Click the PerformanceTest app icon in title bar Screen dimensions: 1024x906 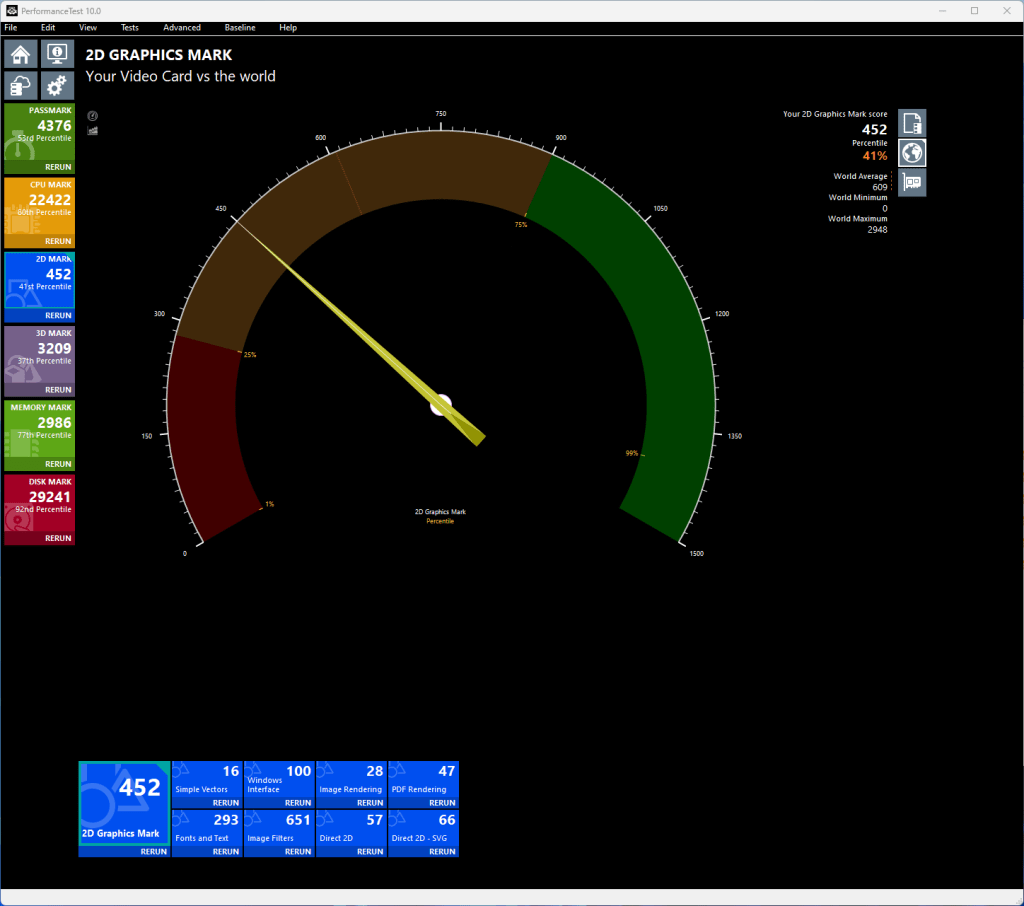point(11,10)
